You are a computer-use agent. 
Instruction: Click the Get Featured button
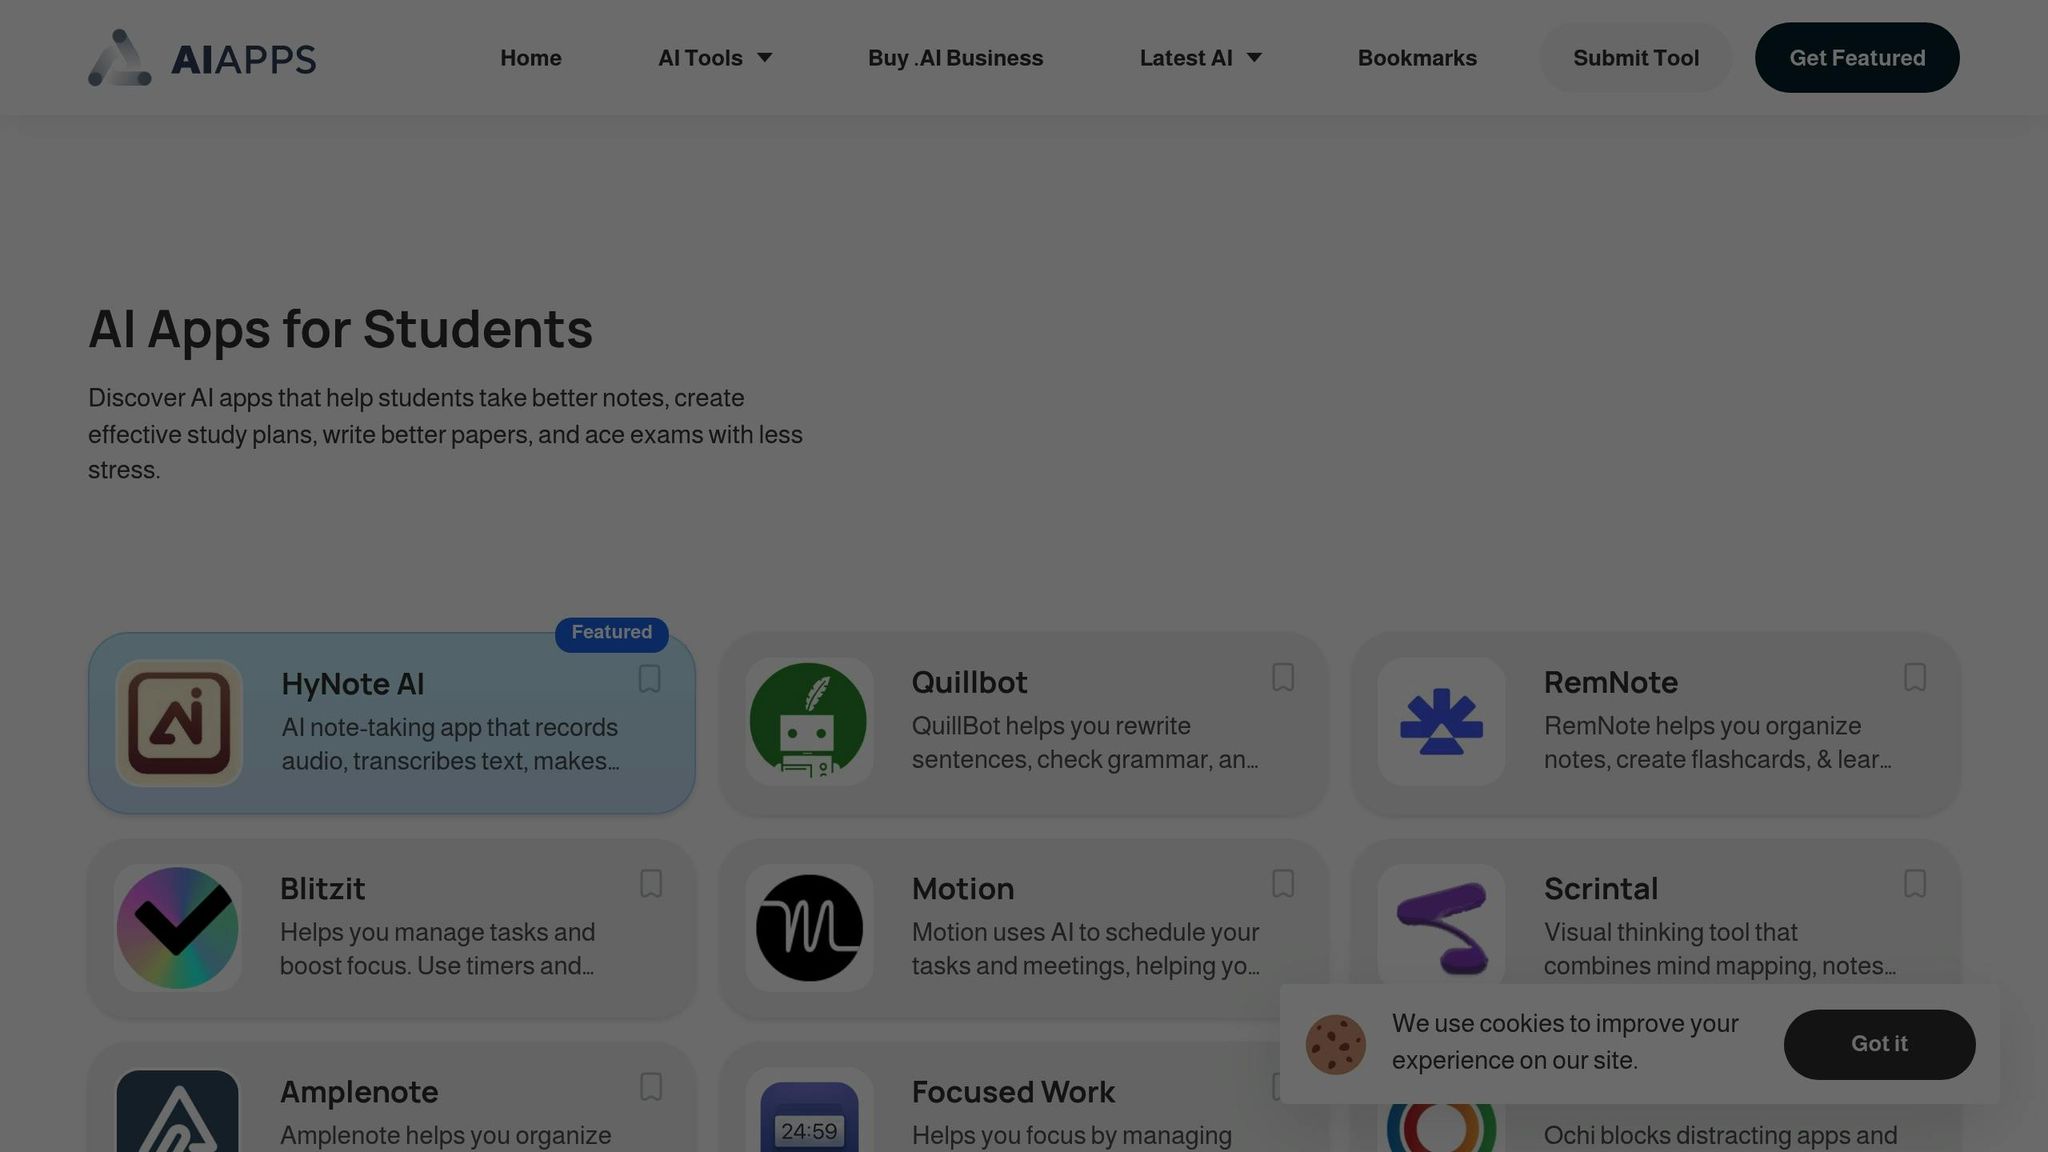click(1856, 58)
